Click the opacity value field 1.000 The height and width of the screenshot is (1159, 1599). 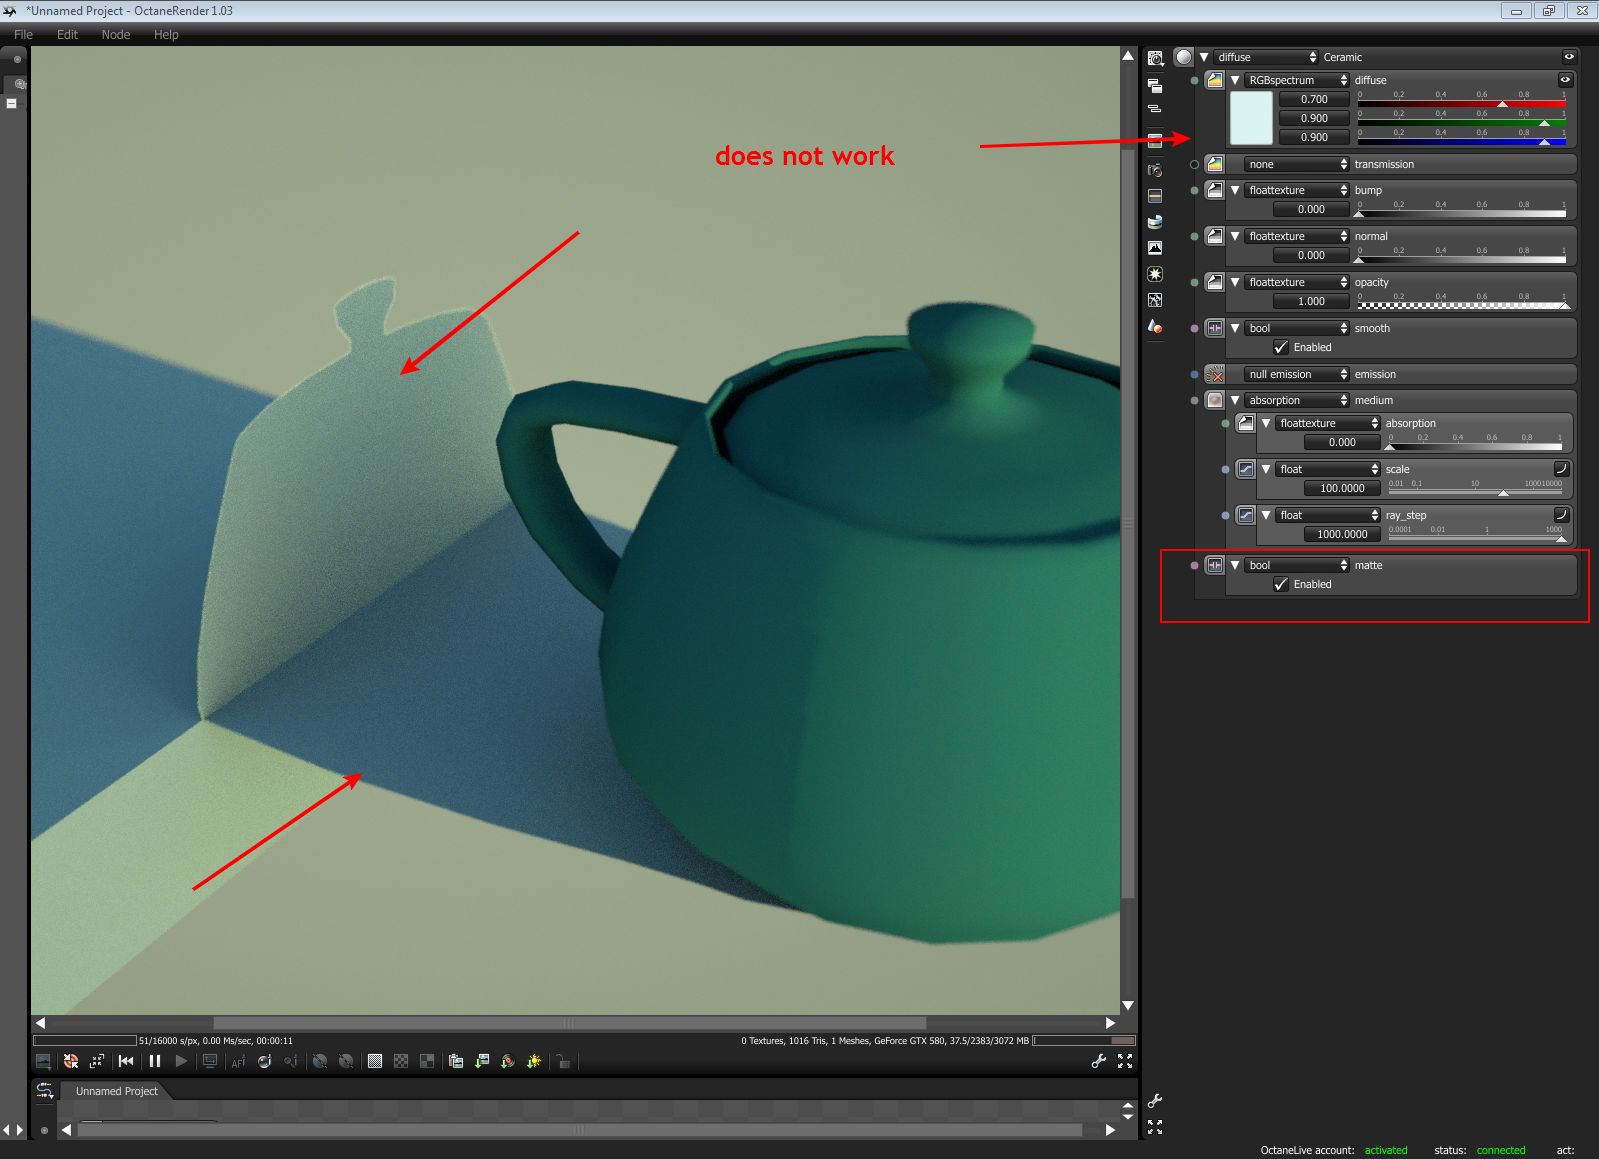1311,301
